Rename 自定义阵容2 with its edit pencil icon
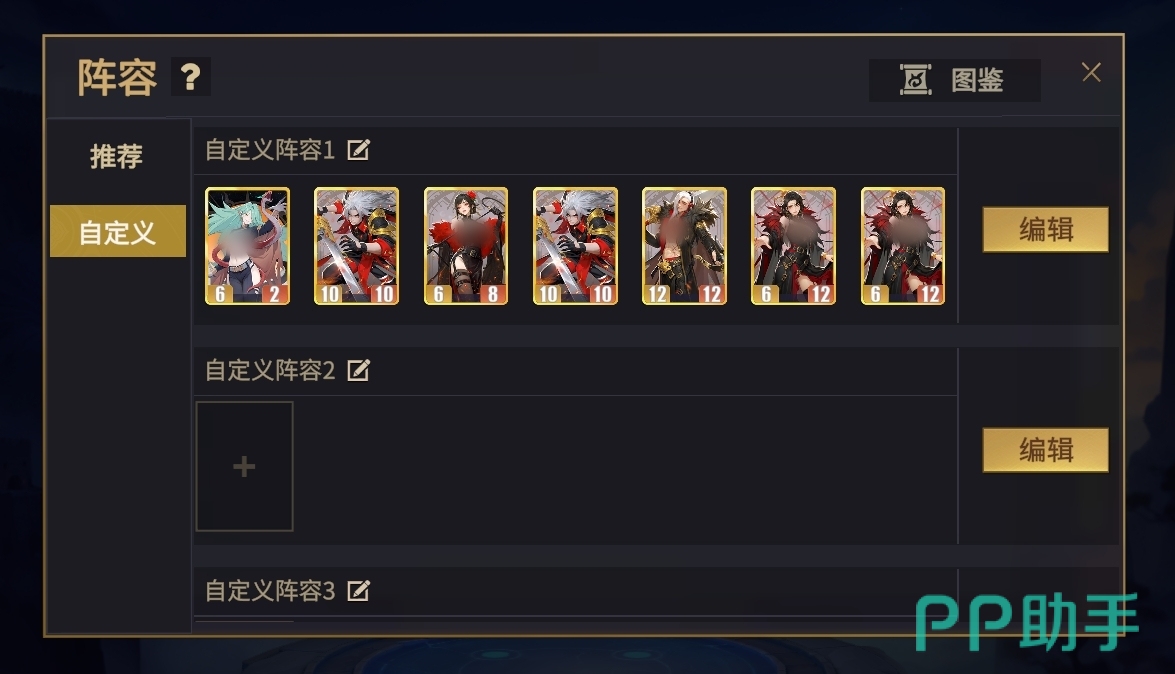 [358, 370]
